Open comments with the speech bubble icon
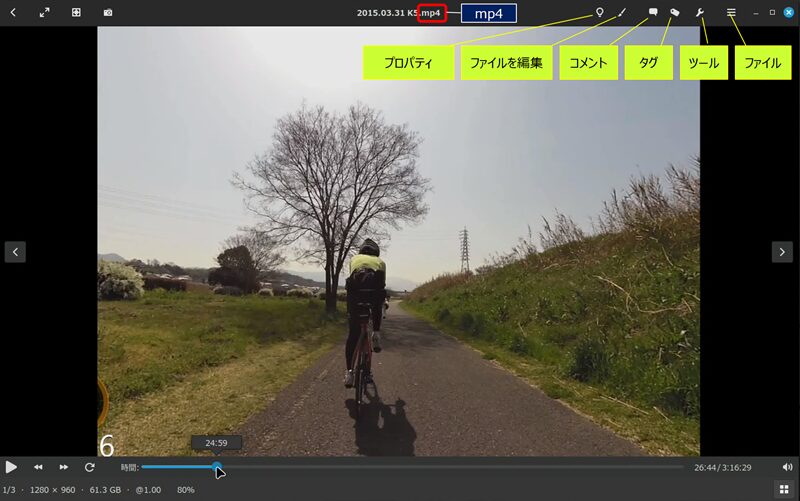Screen dimensions: 800x501 [653, 12]
